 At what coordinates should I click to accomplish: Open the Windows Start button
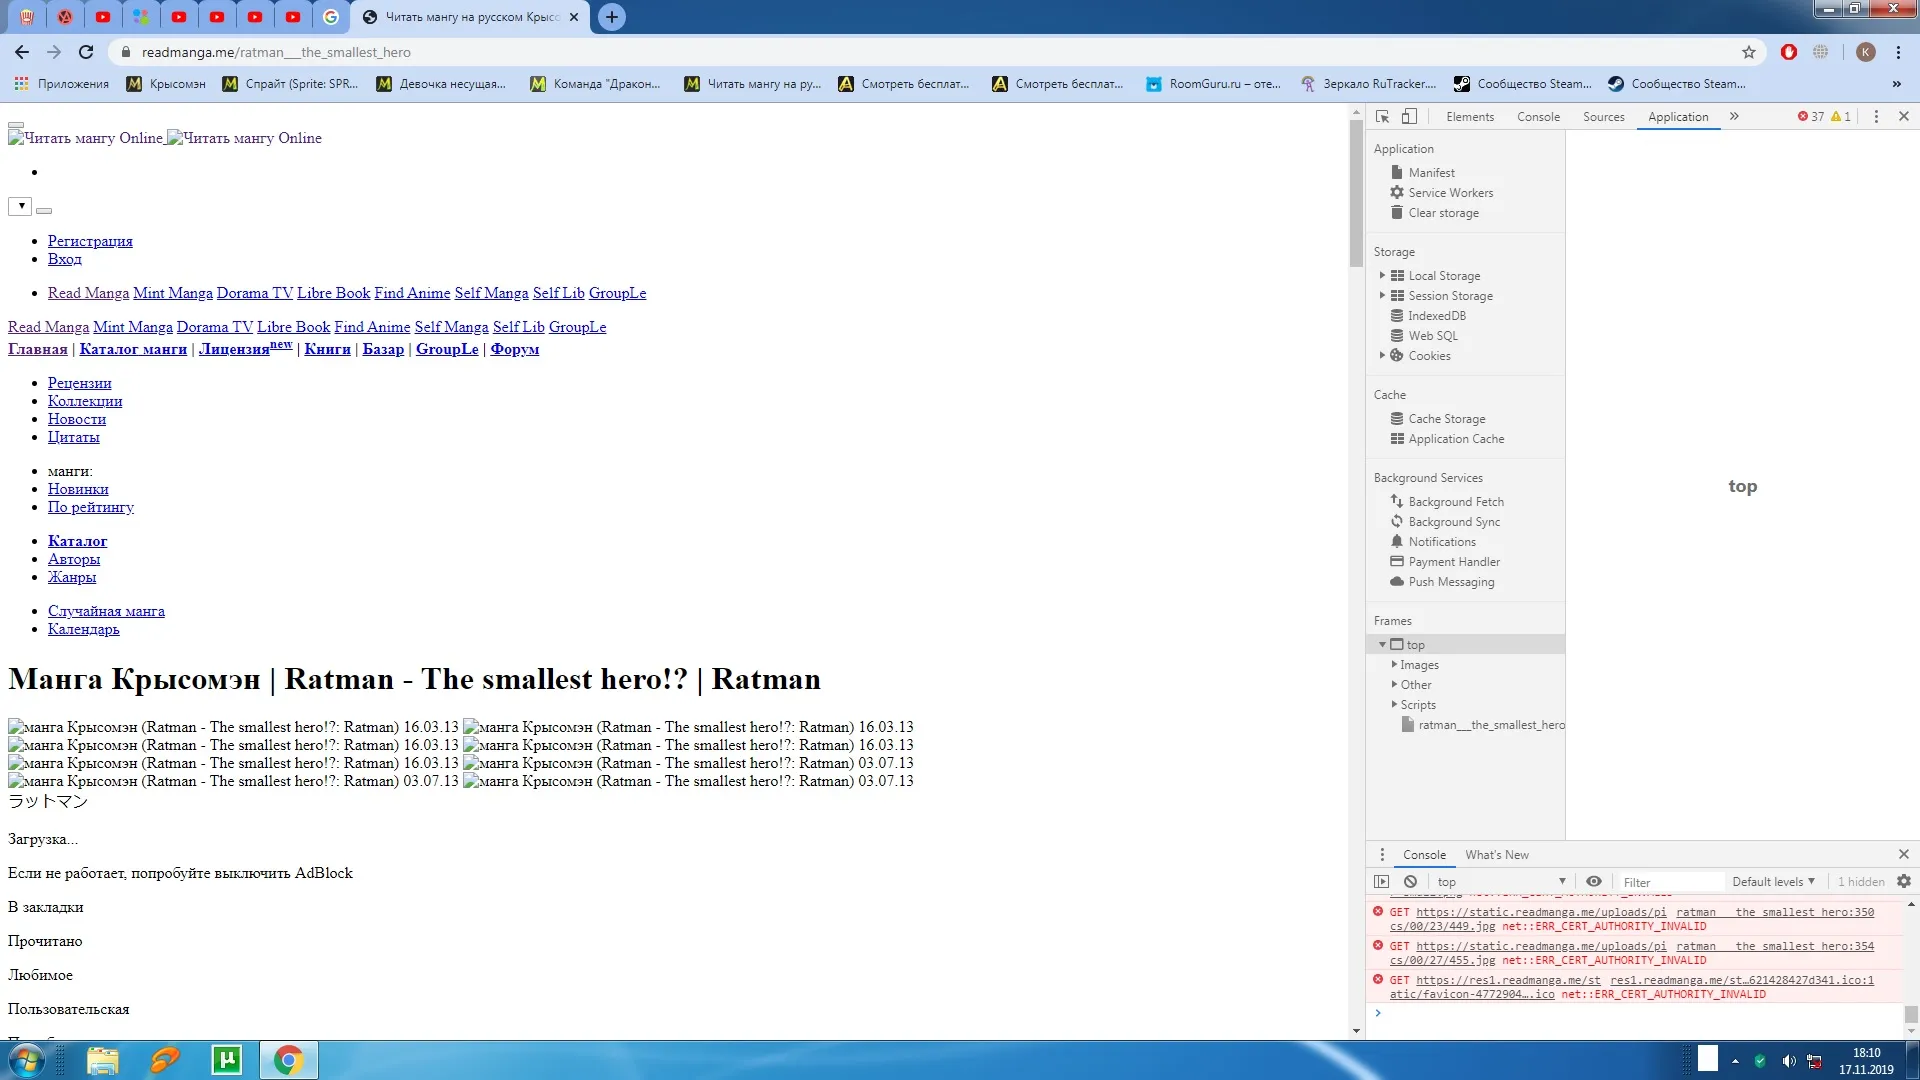click(x=27, y=1060)
